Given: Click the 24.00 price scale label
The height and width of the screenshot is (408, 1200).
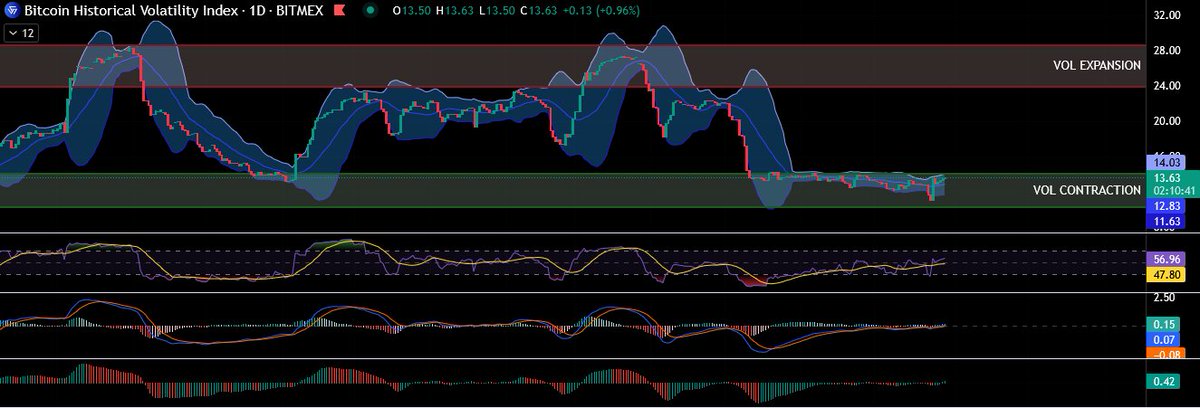Looking at the screenshot, I should [x=1169, y=85].
